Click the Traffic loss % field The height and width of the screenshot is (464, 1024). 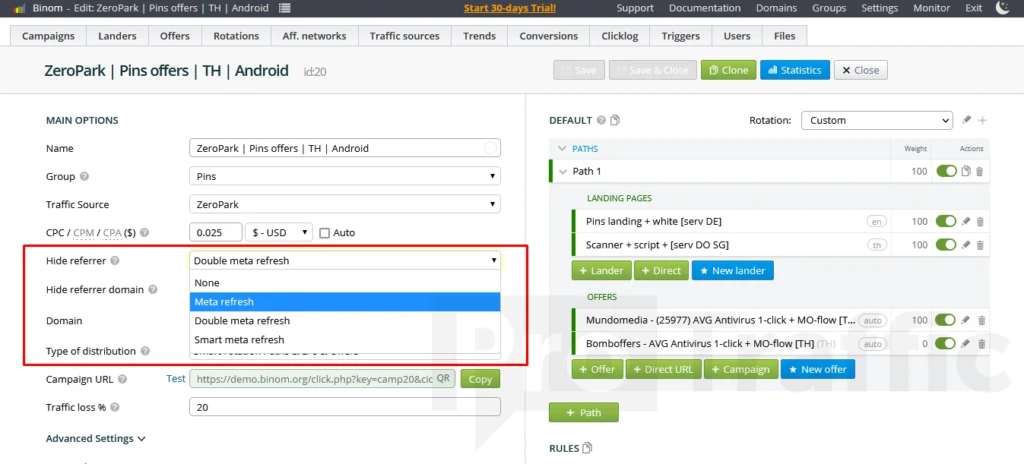tap(345, 407)
